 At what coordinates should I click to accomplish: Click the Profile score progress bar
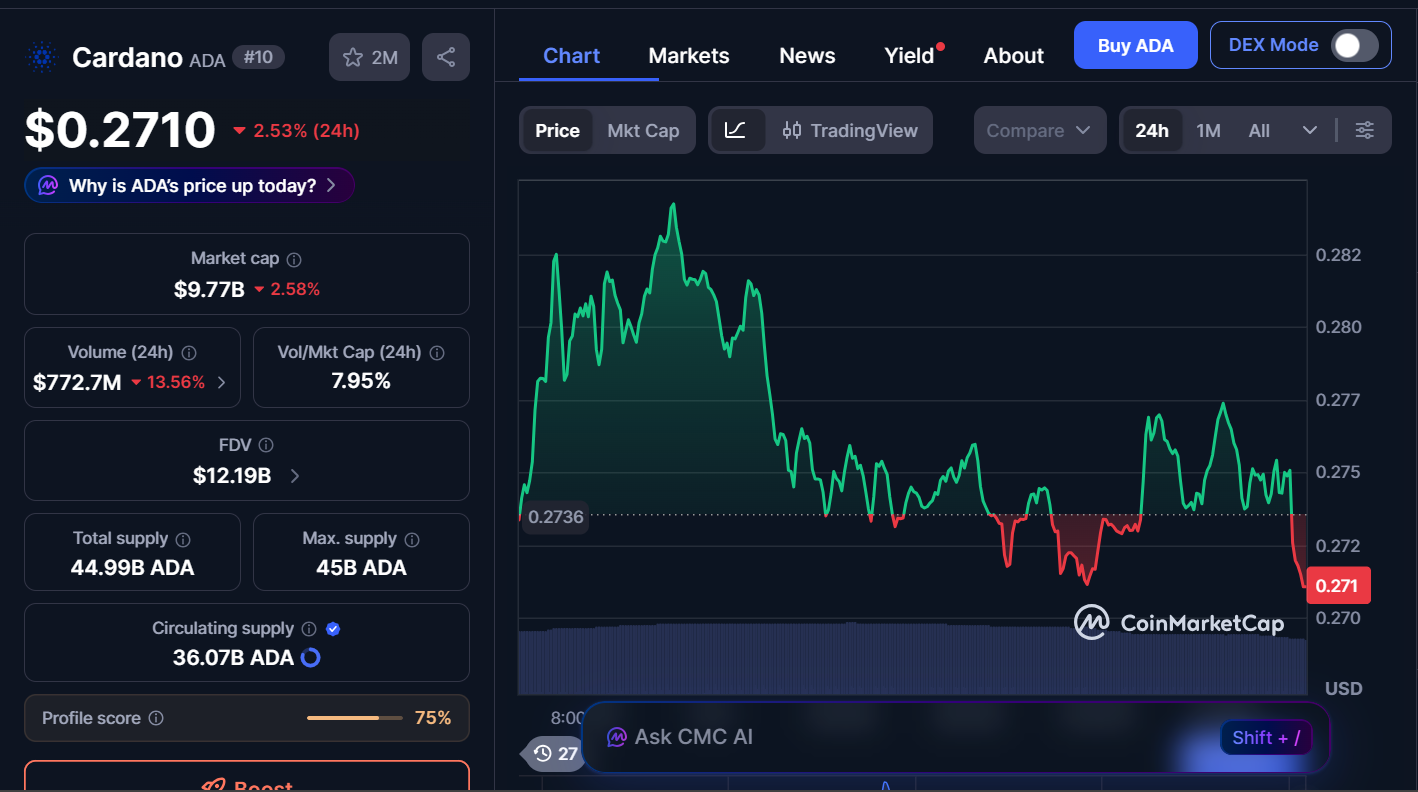click(354, 718)
